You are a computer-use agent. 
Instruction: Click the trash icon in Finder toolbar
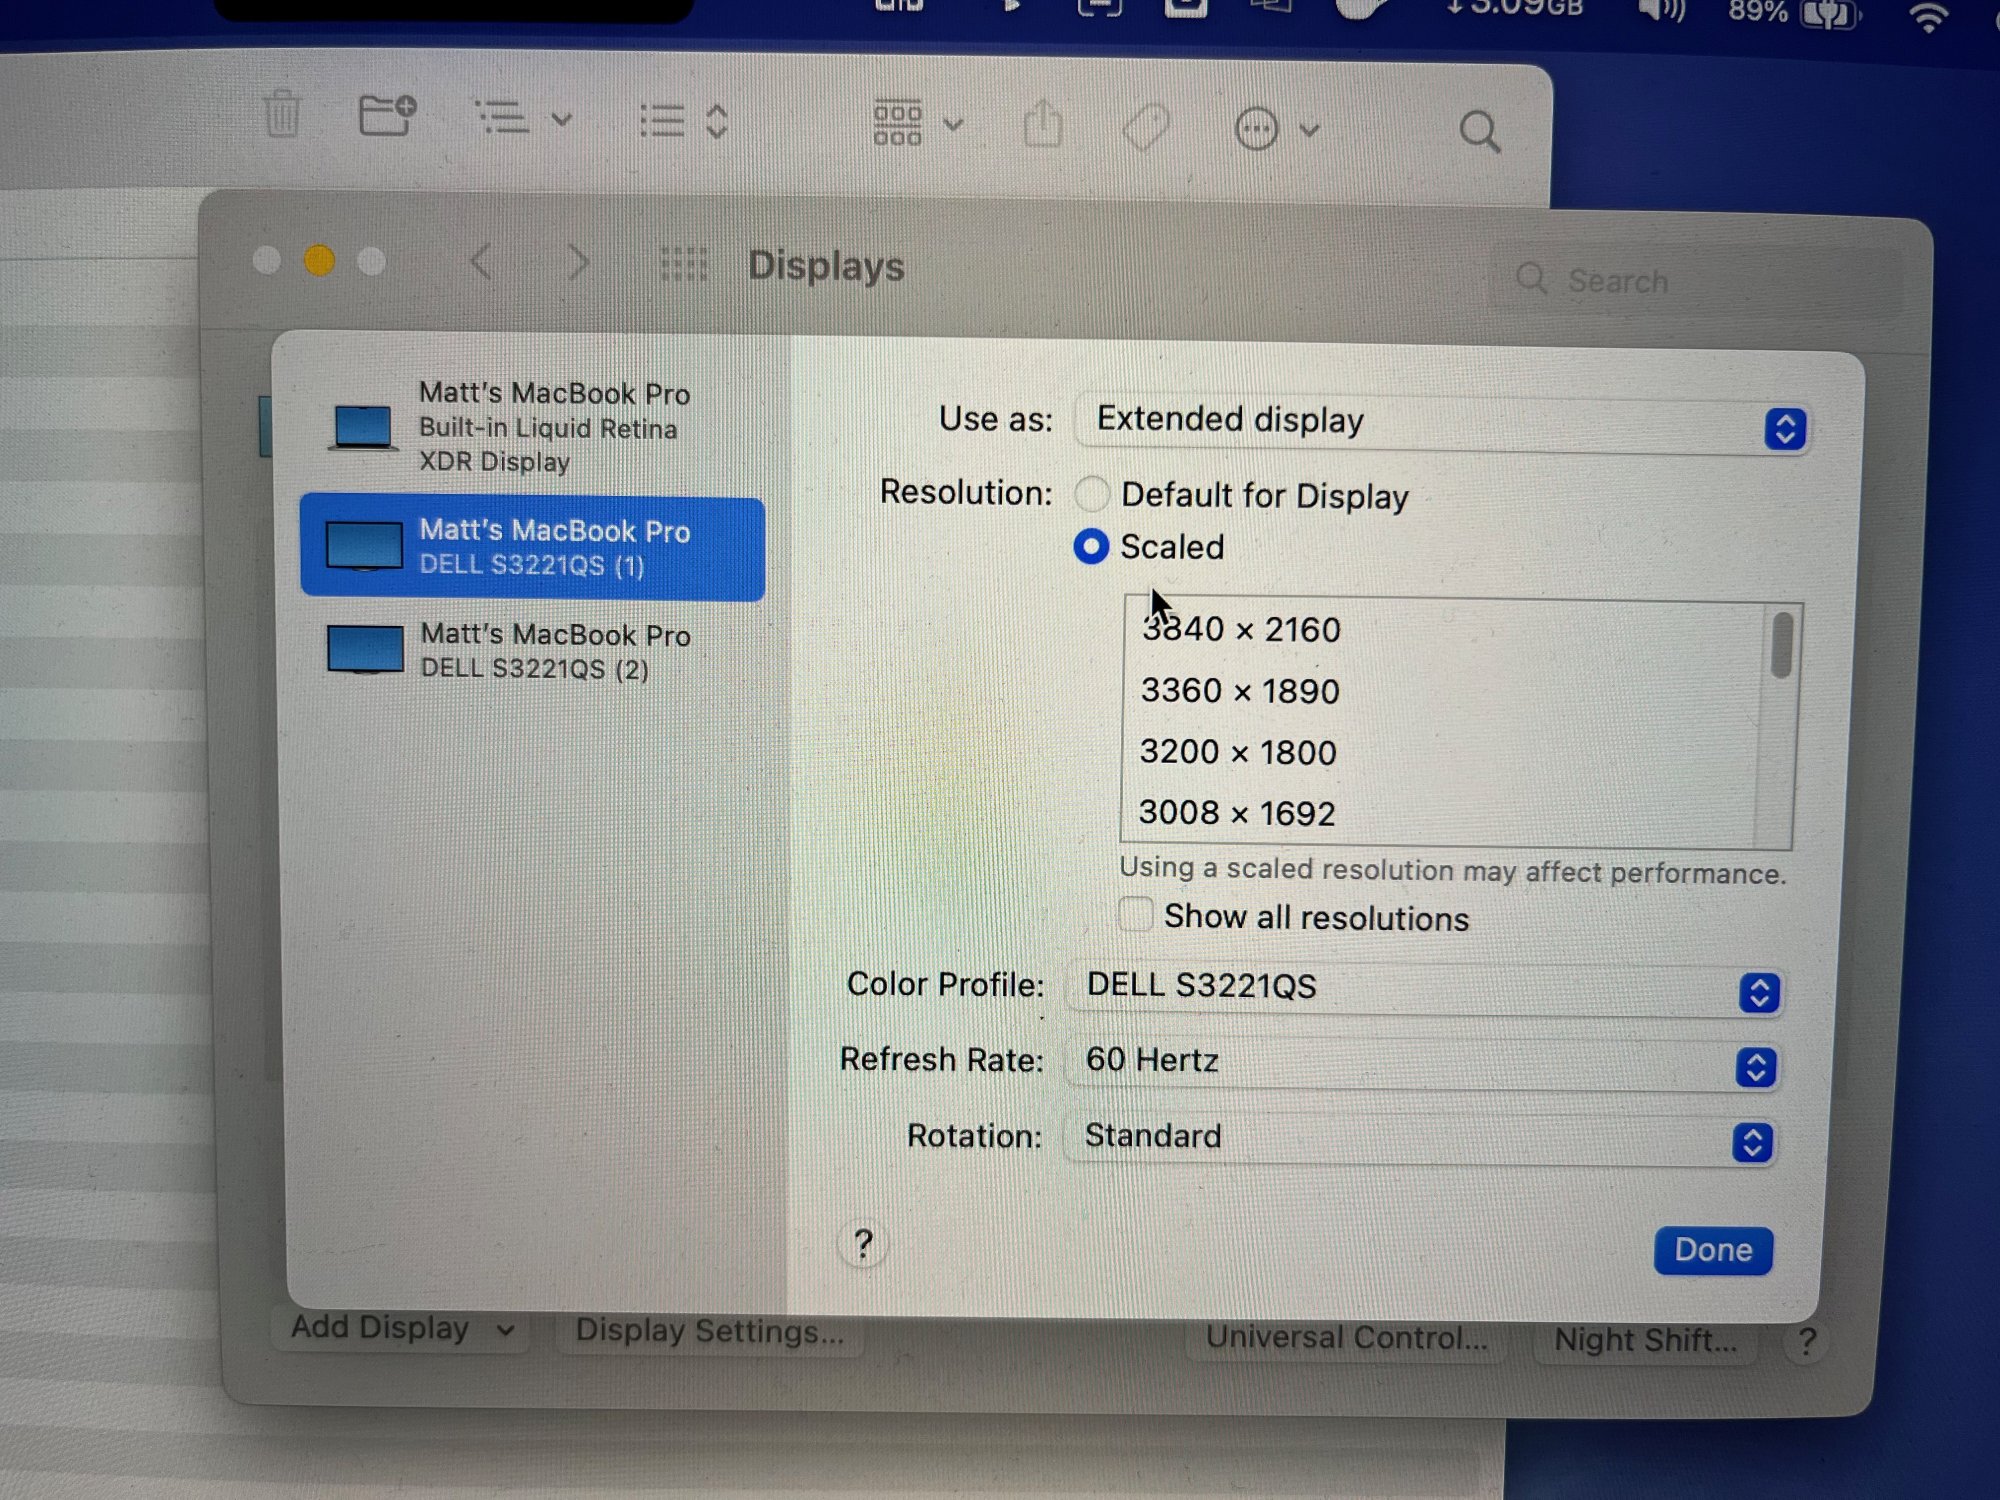[x=282, y=114]
